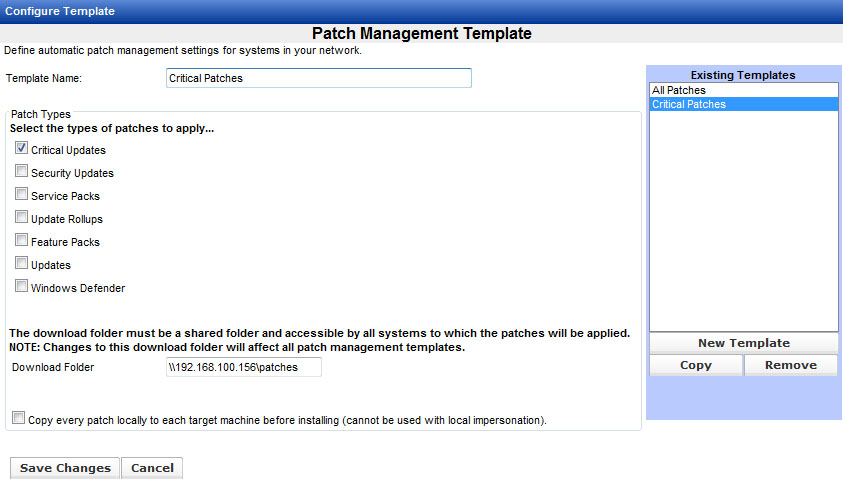Tick the Service Packs checkbox

pyautogui.click(x=21, y=195)
